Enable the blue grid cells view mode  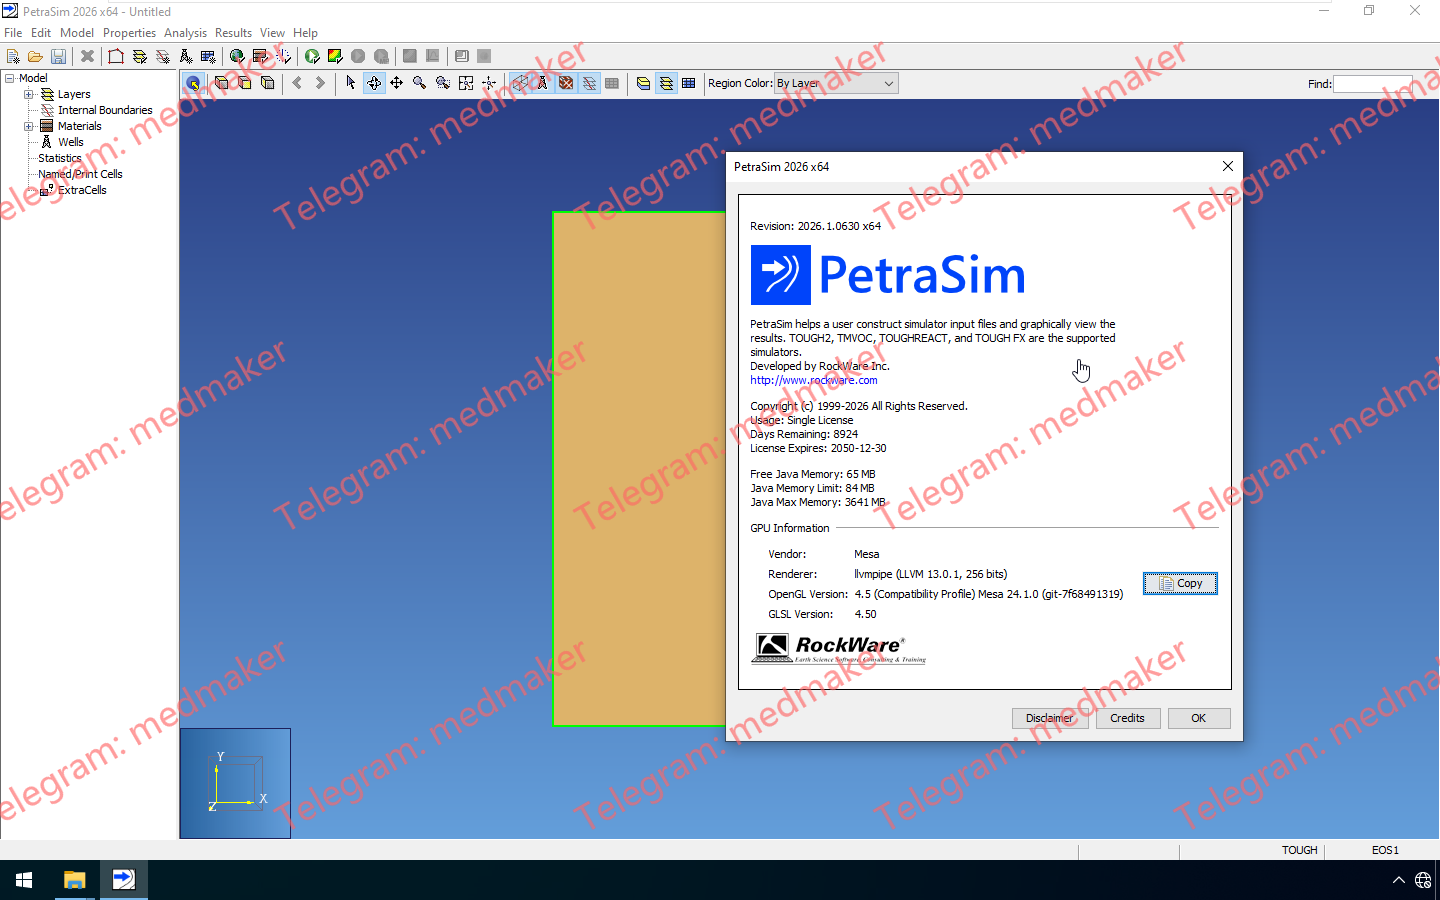(x=689, y=83)
